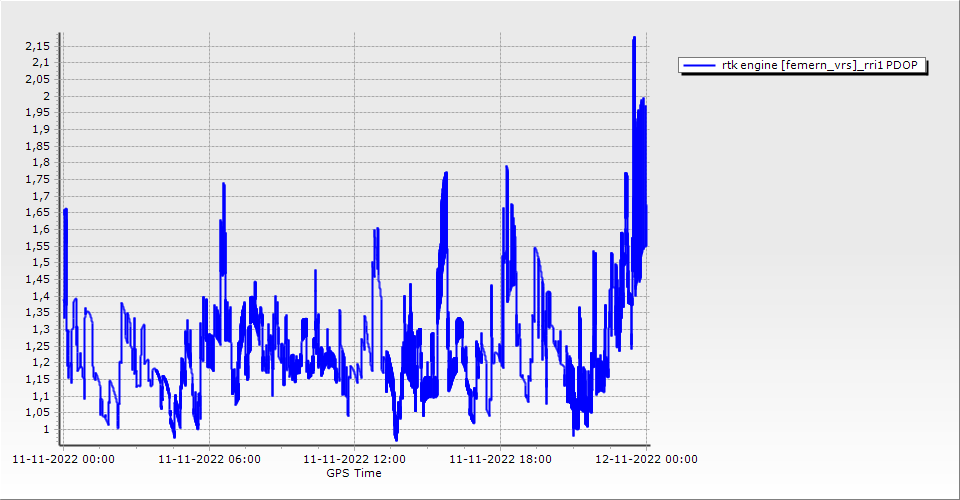Click the 1,75 label on the Y axis
This screenshot has width=960, height=500.
point(37,179)
